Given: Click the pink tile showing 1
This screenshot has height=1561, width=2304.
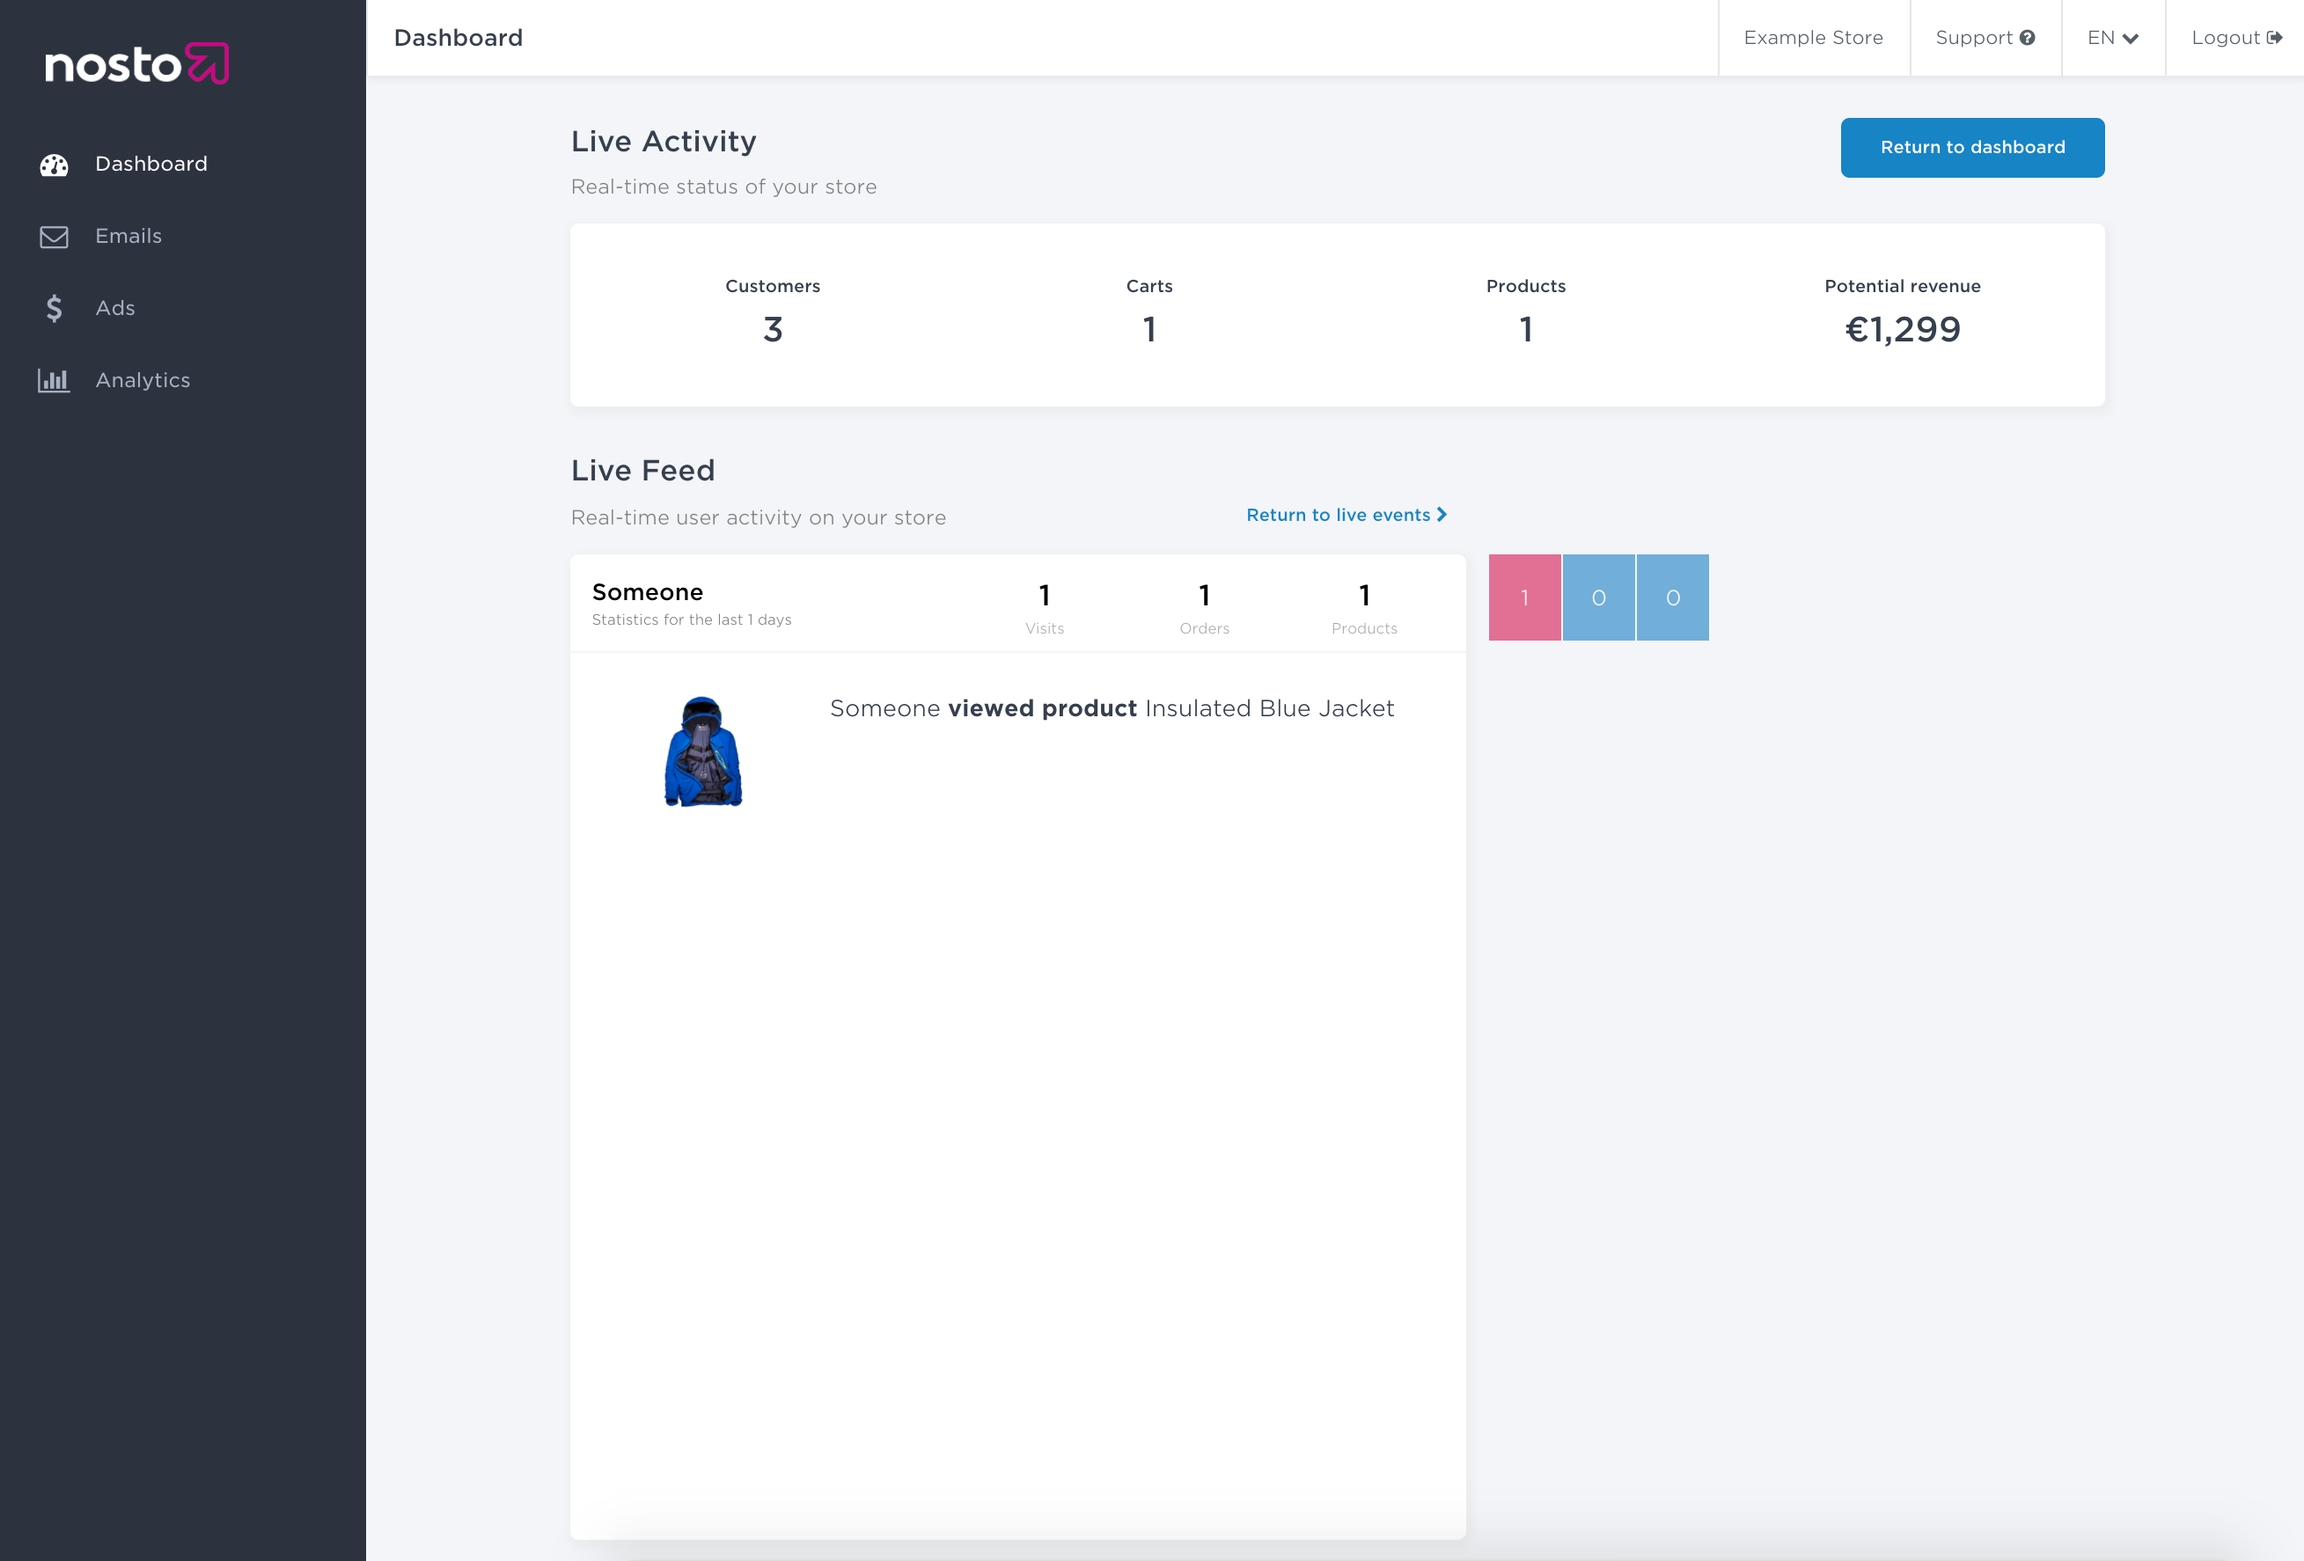Looking at the screenshot, I should (1524, 597).
